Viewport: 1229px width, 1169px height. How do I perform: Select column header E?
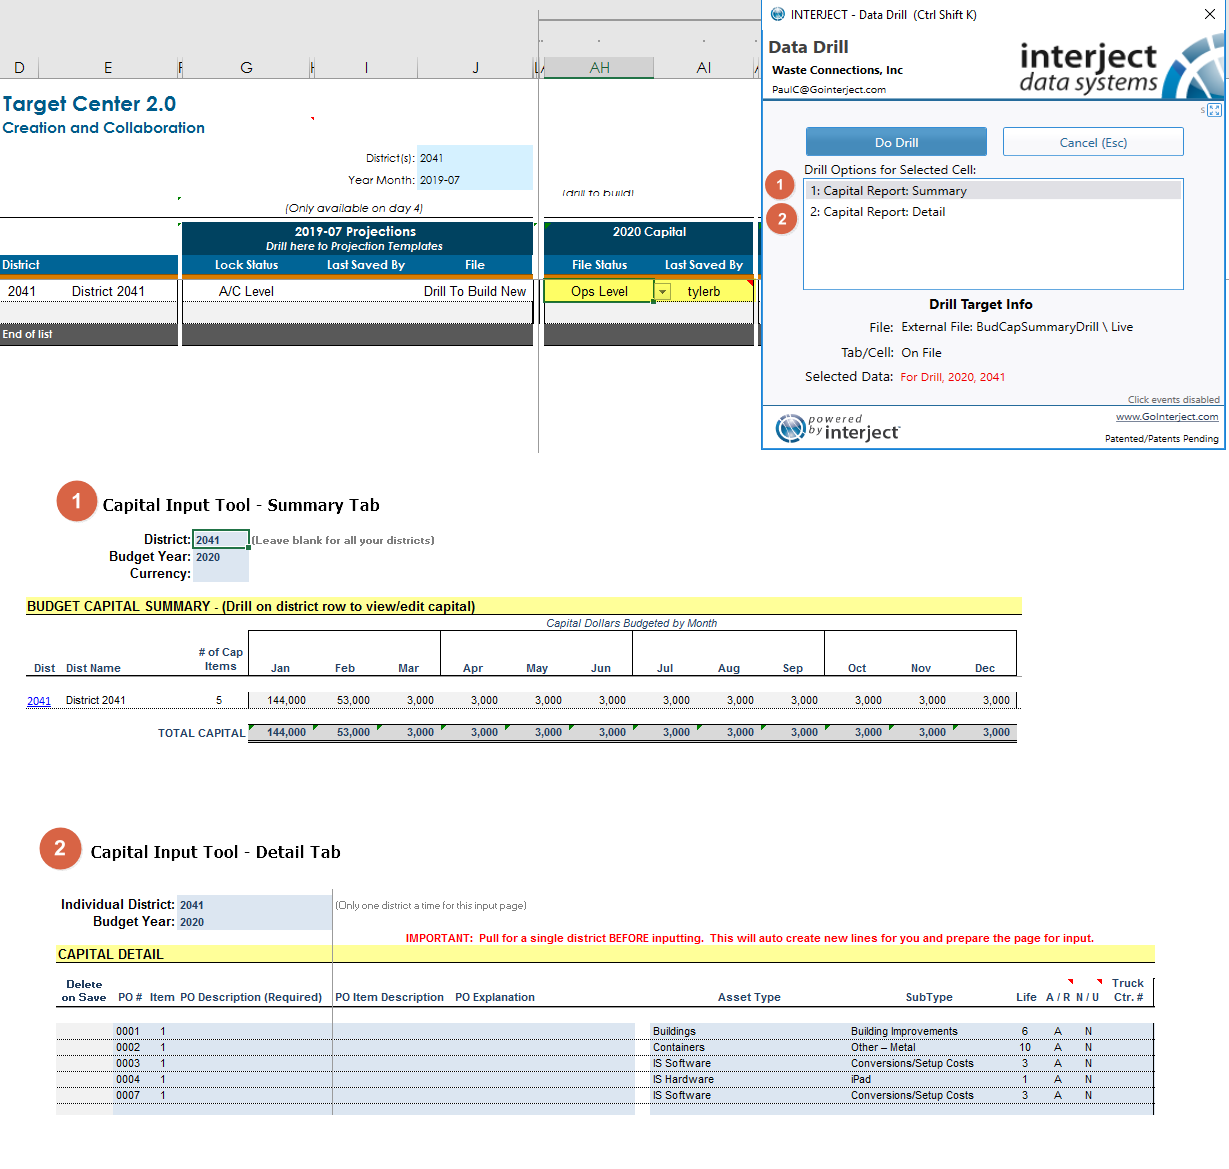pos(108,68)
